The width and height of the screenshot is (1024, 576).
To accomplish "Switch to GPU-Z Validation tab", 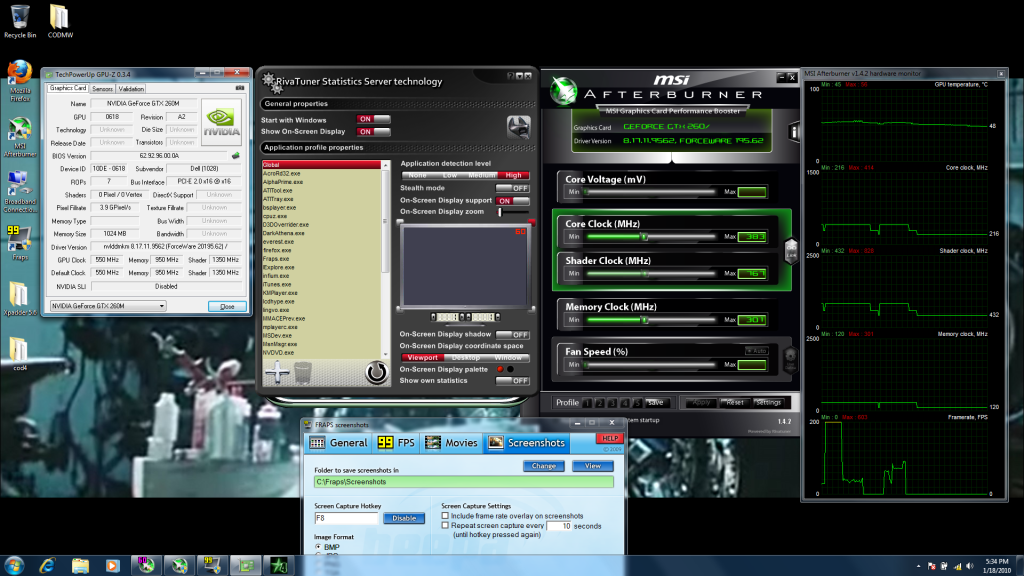I will pos(131,88).
